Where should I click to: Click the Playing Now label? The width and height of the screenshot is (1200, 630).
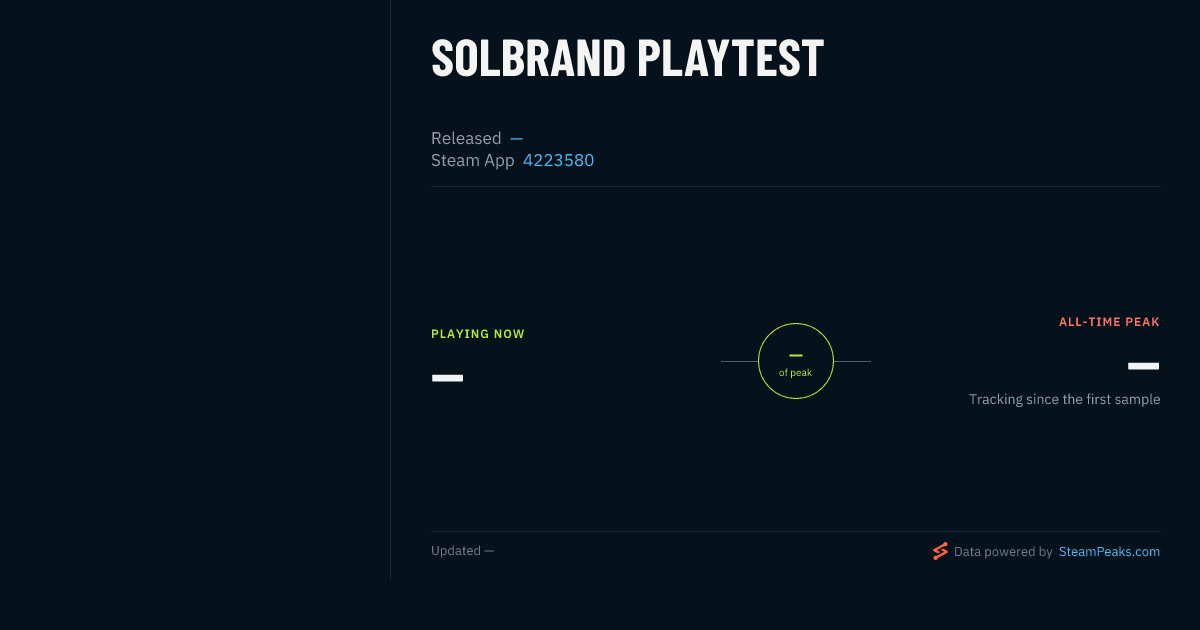[x=478, y=334]
